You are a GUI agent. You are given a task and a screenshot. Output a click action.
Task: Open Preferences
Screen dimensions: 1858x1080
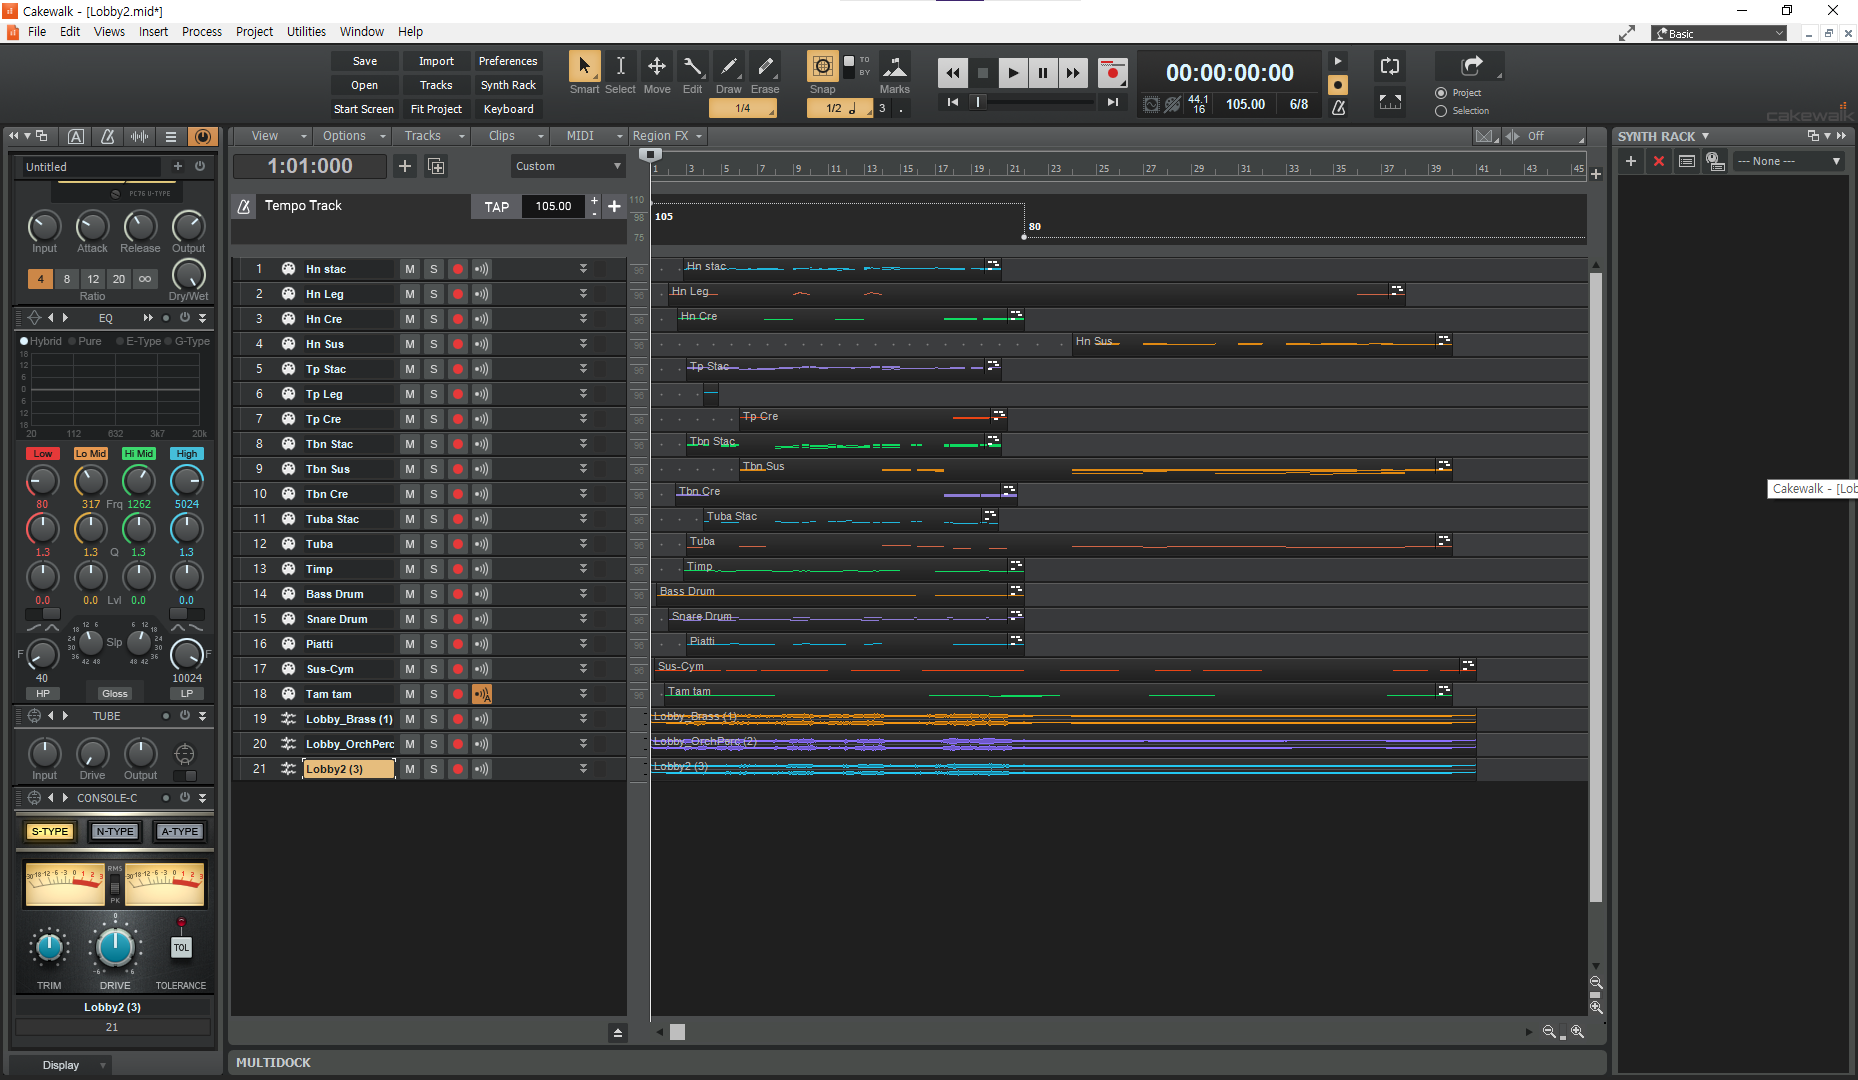[x=508, y=61]
